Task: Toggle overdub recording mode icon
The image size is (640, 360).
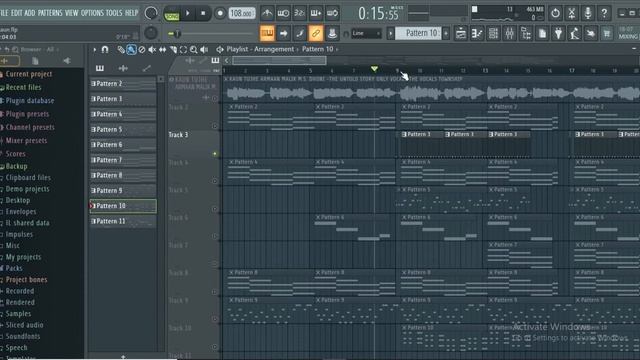Action: [x=316, y=13]
